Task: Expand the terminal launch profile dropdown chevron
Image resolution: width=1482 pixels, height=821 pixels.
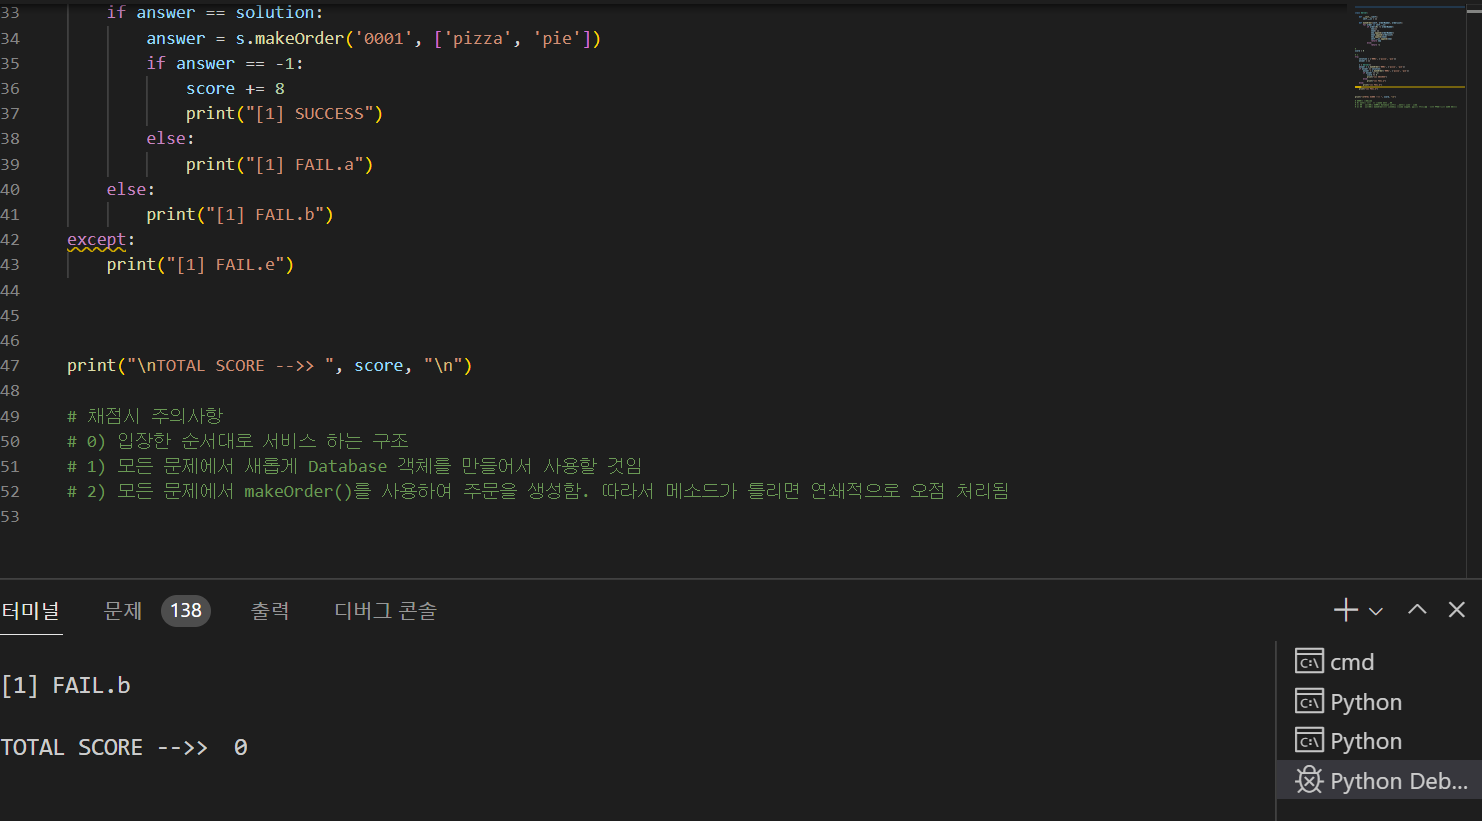Action: (1376, 611)
